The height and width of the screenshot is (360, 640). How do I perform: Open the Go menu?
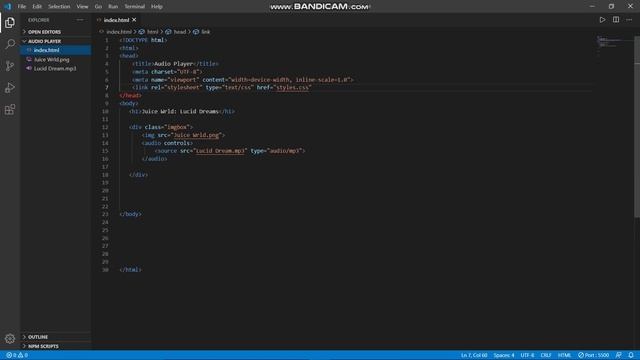coord(98,7)
